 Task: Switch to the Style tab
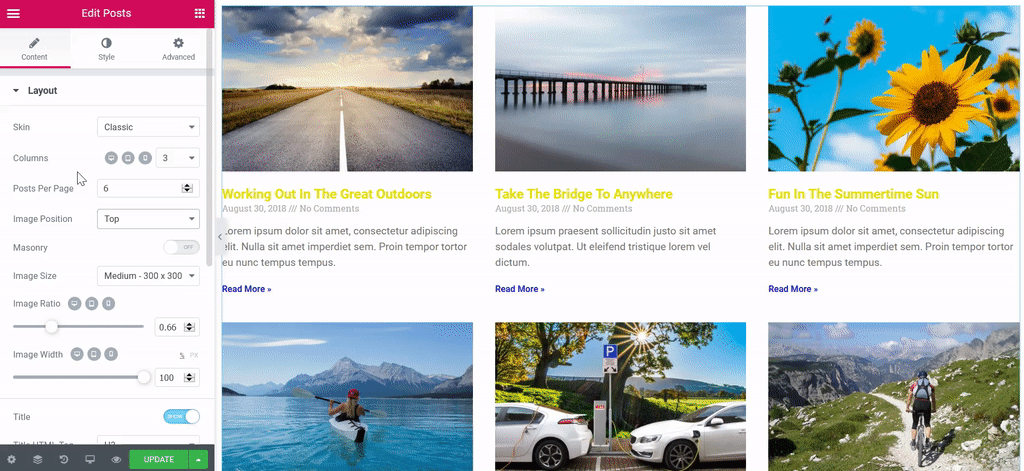tap(106, 49)
